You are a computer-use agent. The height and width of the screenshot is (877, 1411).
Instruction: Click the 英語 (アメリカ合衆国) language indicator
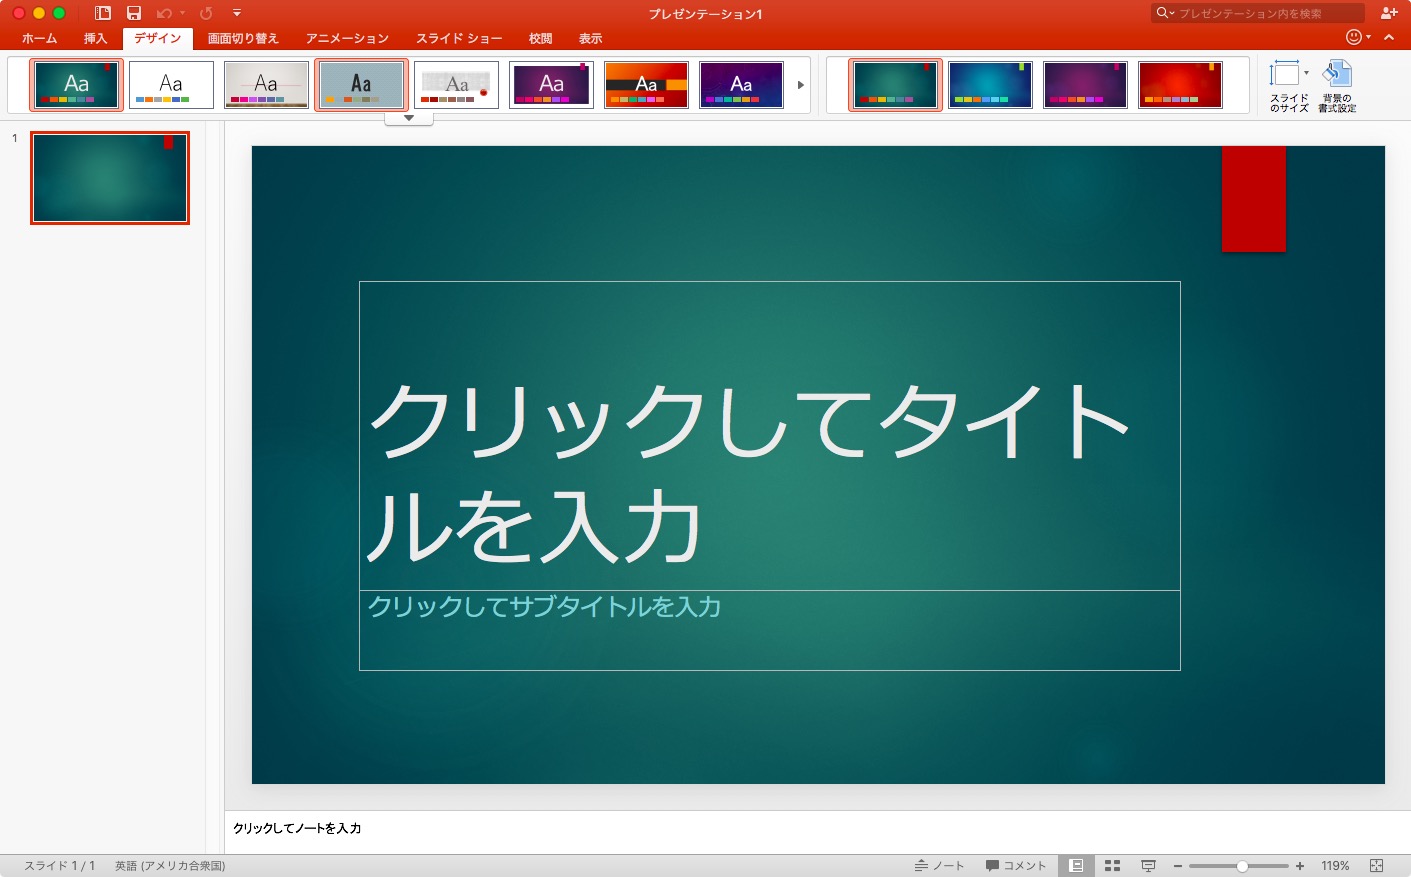point(170,866)
